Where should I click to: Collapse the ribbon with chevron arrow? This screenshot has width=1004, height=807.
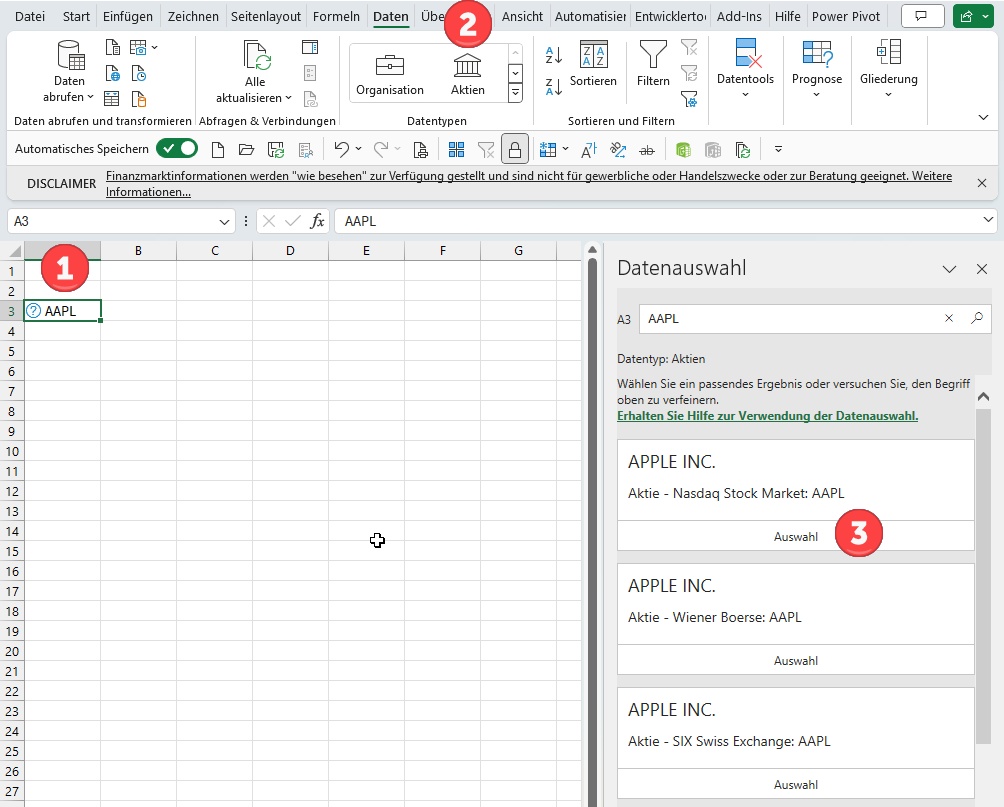984,117
